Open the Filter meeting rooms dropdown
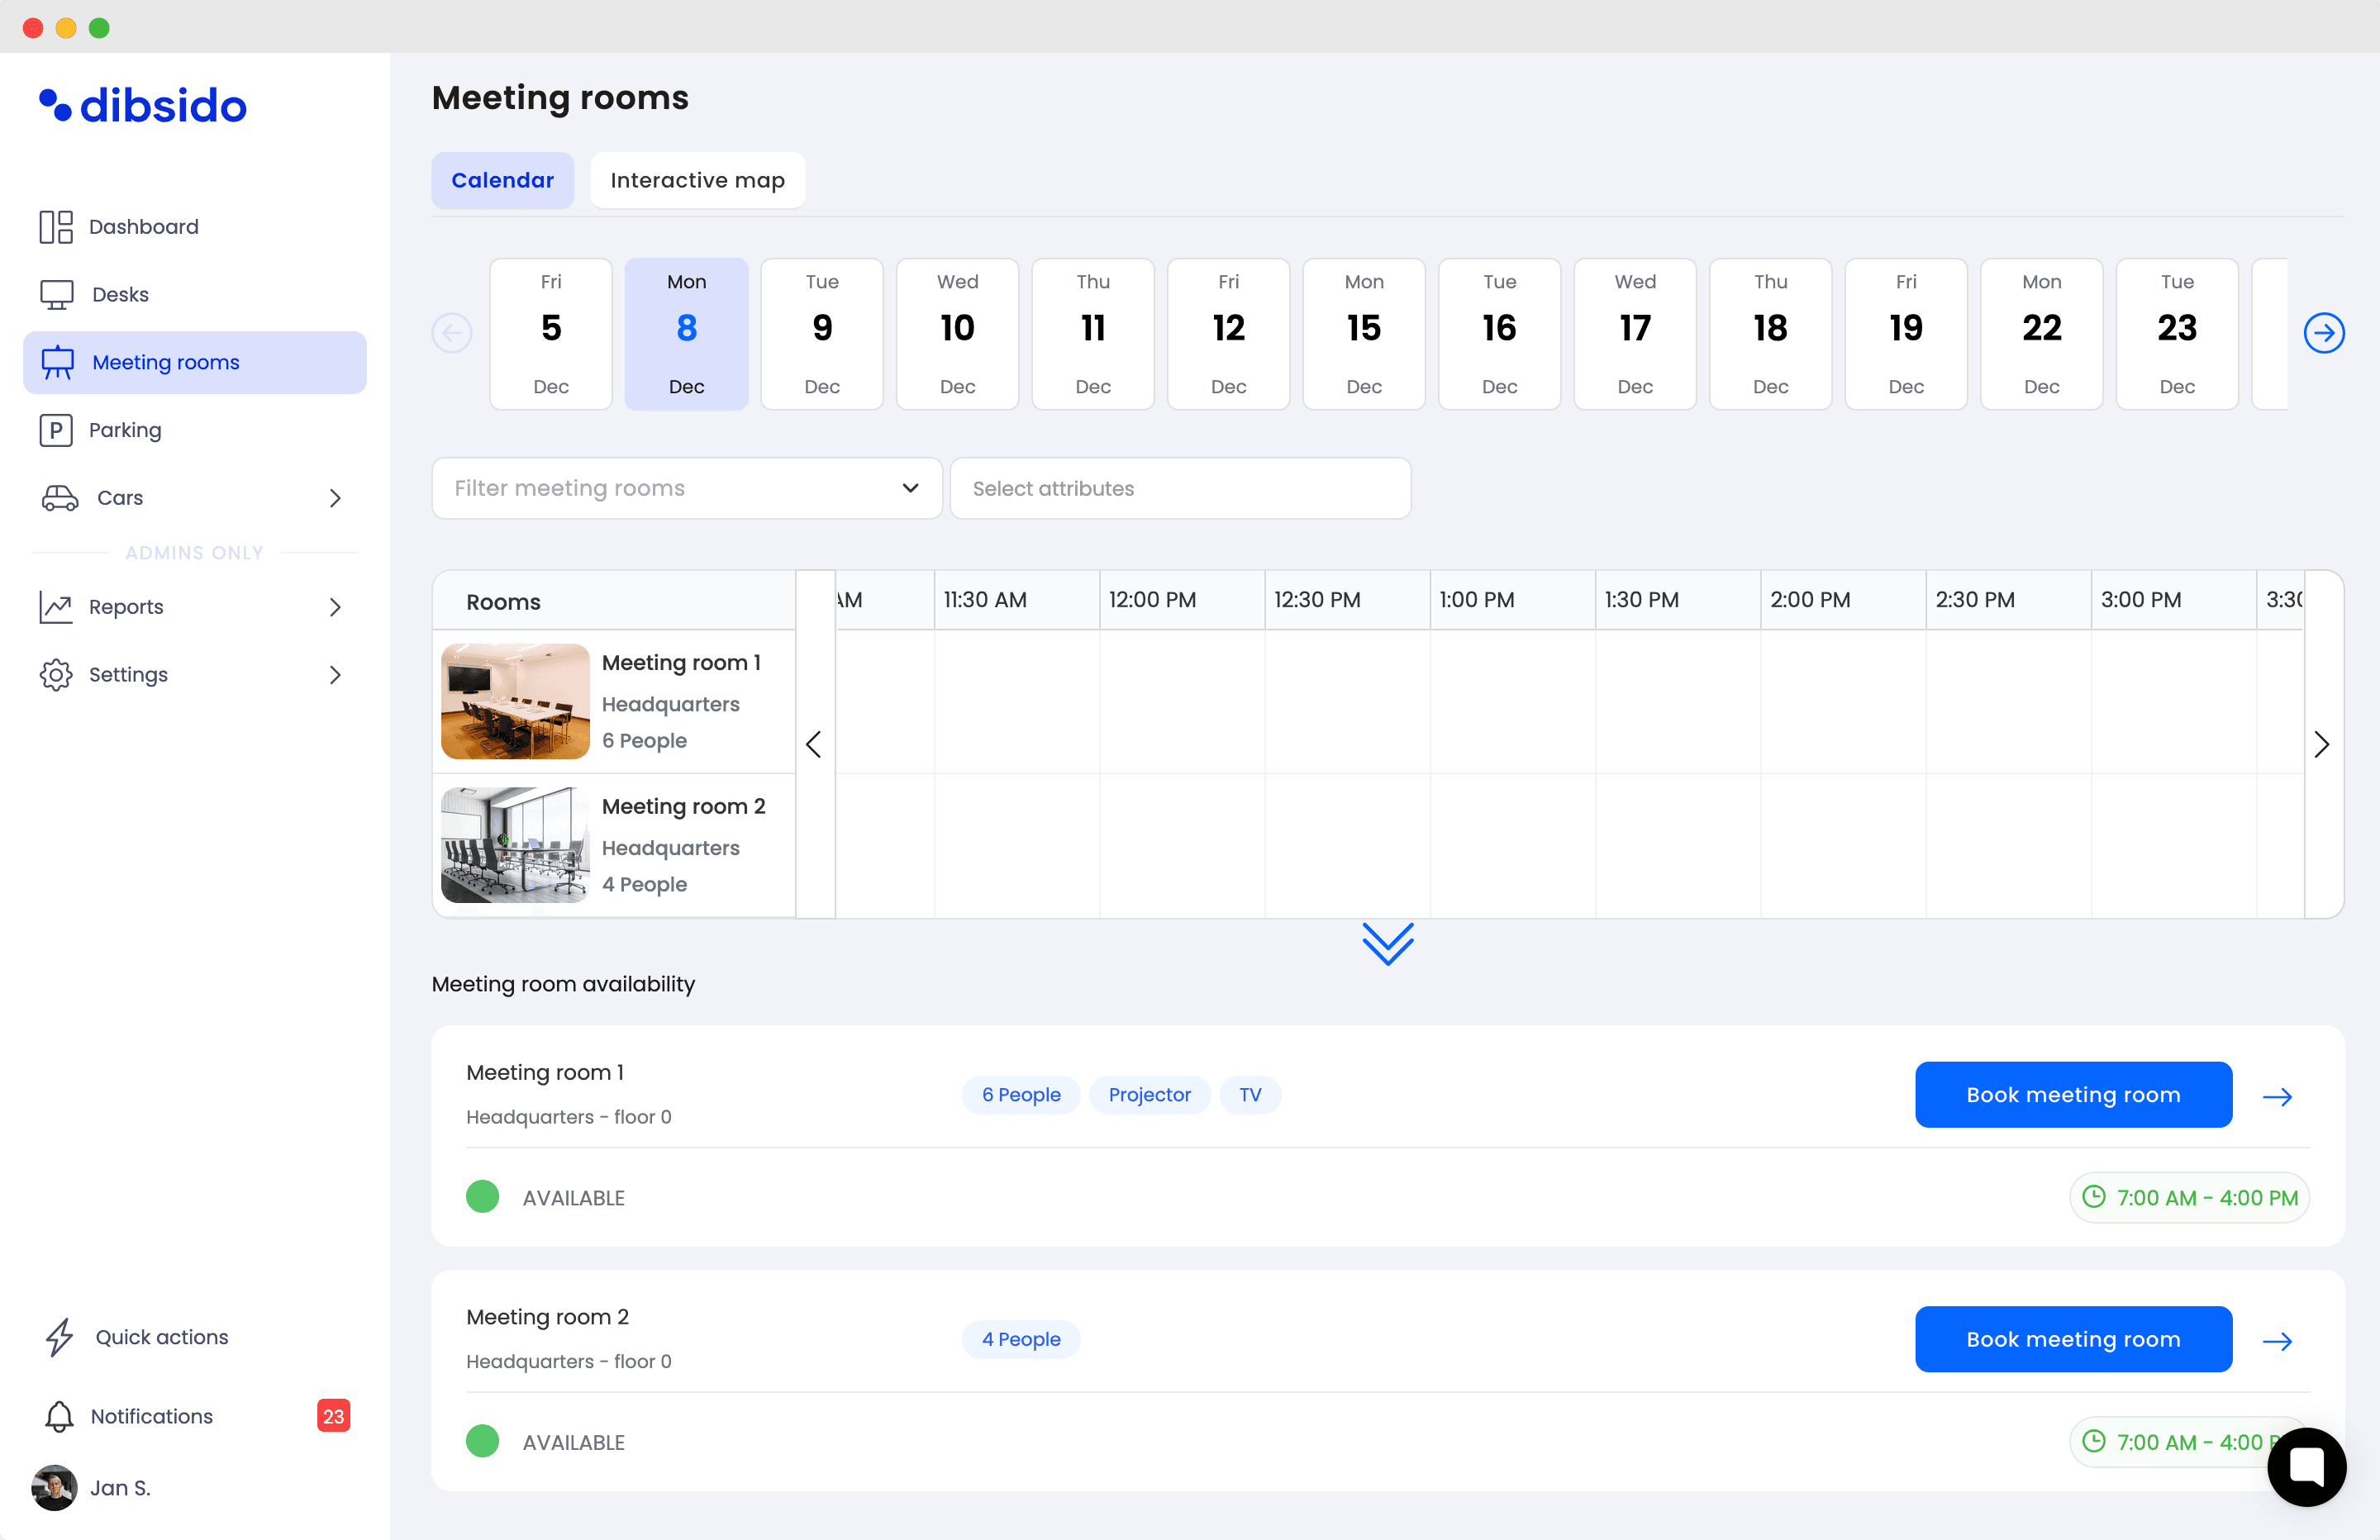 pos(686,488)
